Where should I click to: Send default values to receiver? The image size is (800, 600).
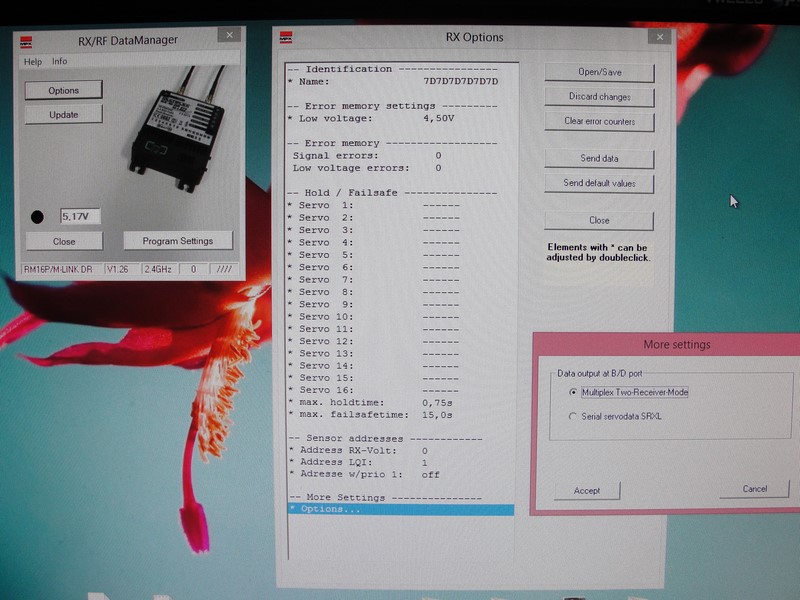pyautogui.click(x=599, y=184)
